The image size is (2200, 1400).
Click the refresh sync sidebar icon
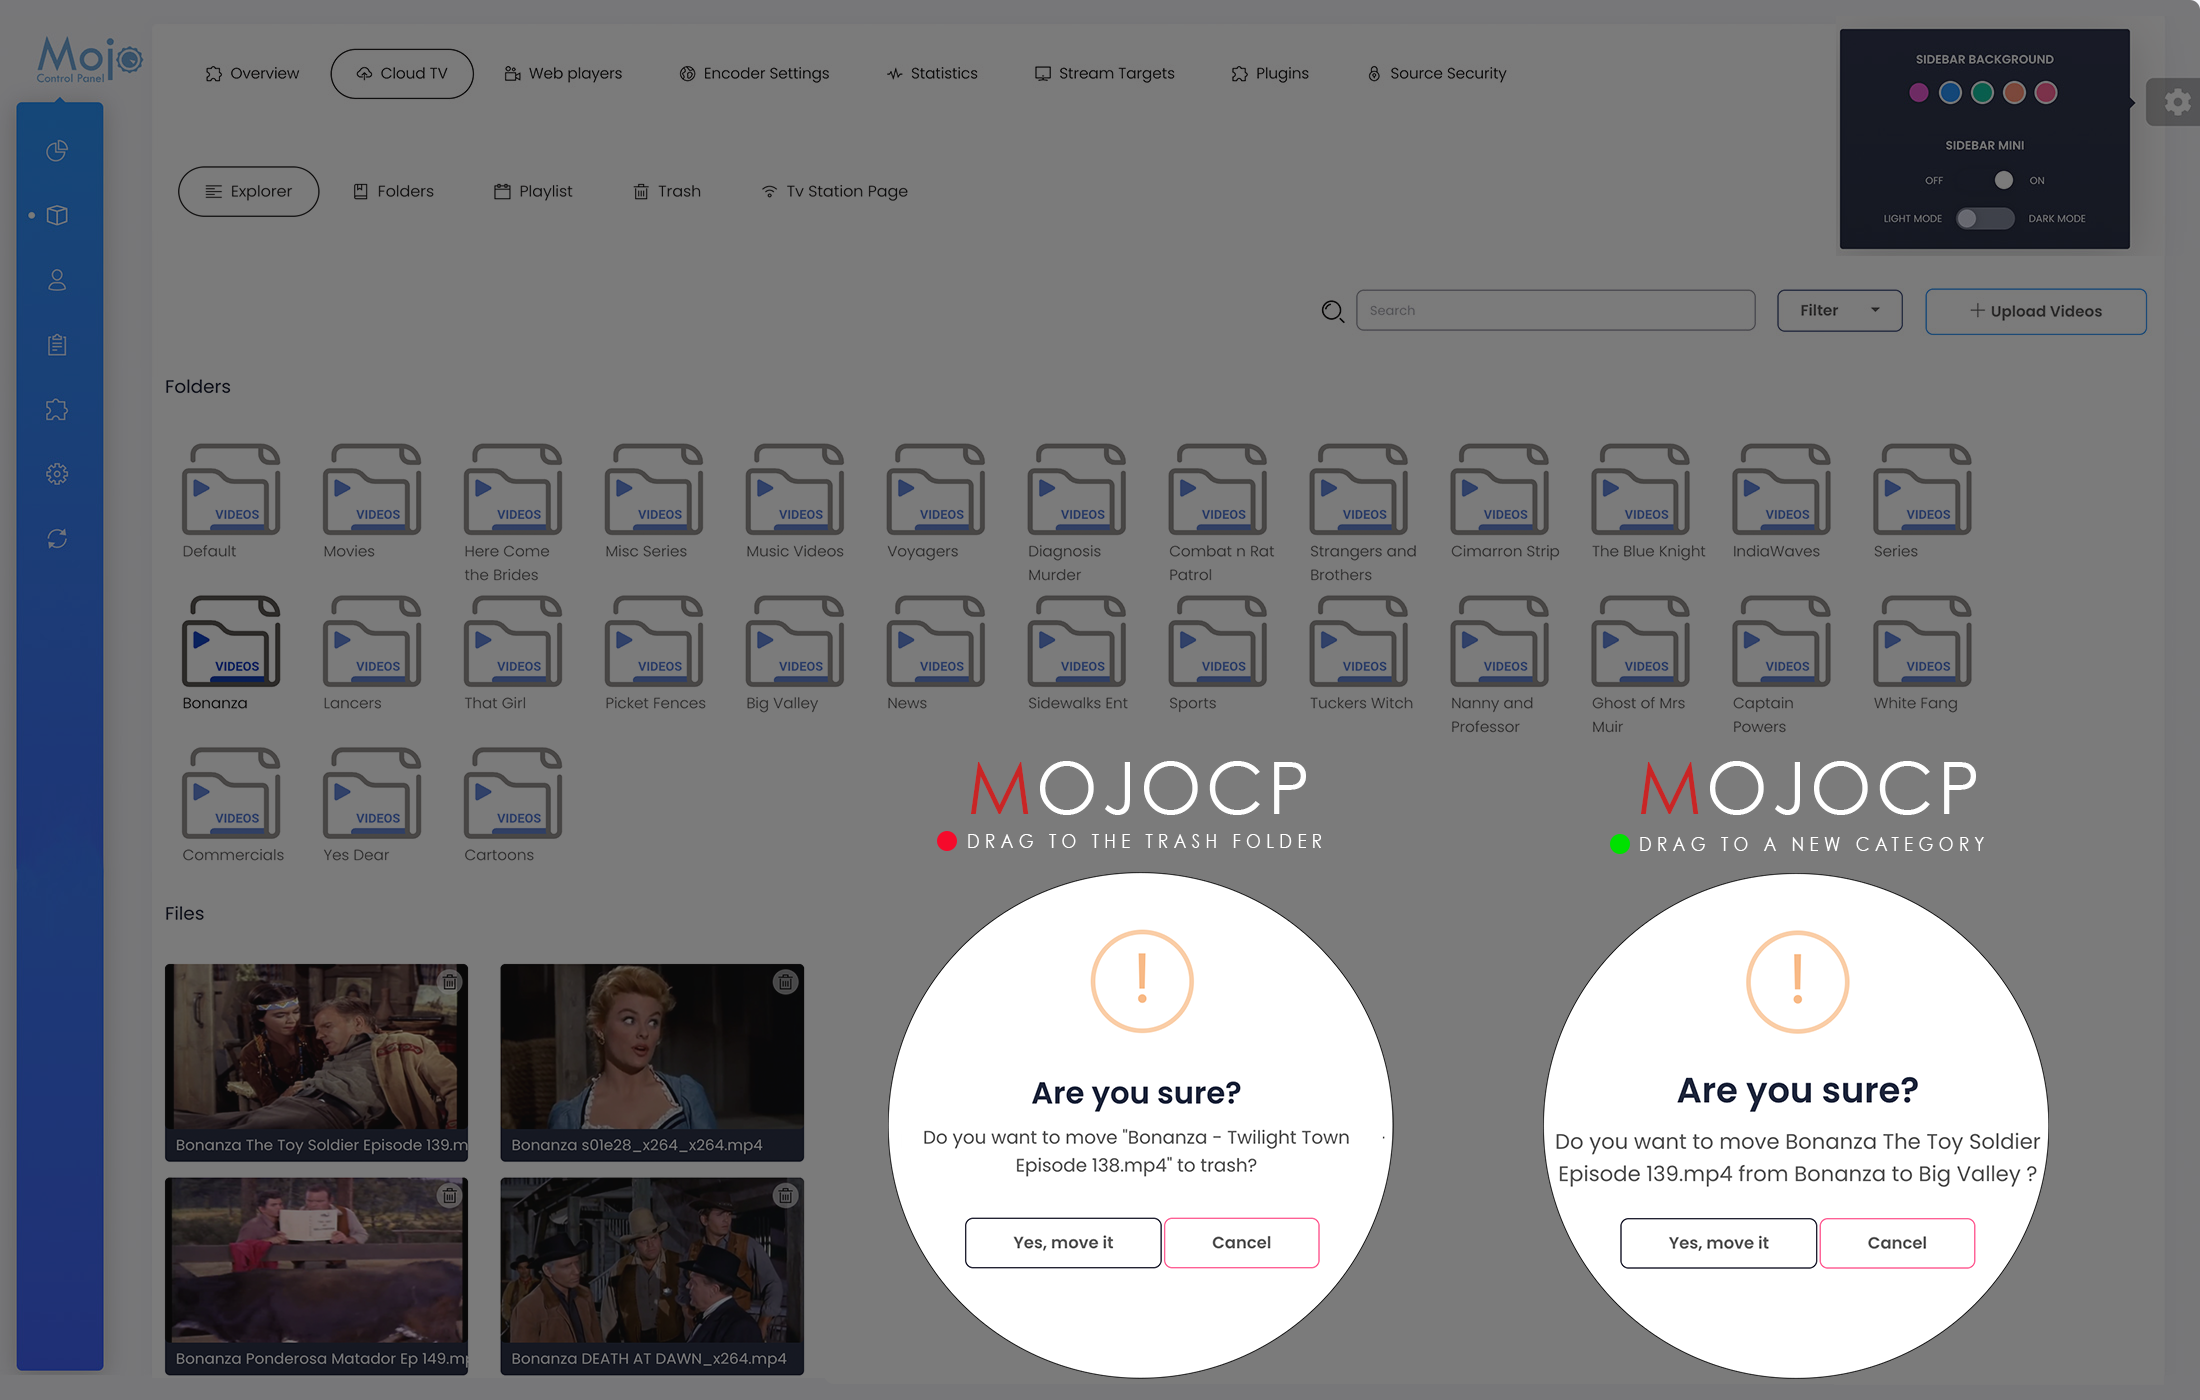tap(57, 539)
